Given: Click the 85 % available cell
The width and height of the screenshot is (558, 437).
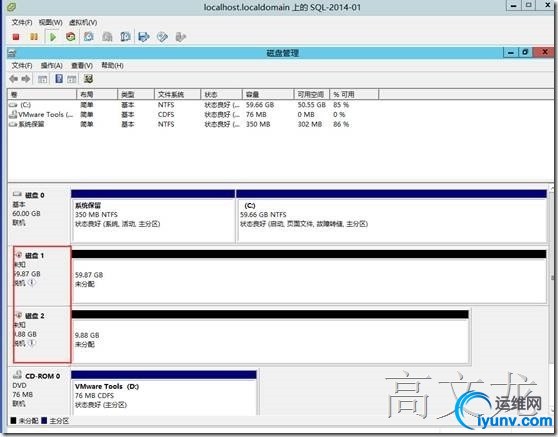Looking at the screenshot, I should point(341,105).
